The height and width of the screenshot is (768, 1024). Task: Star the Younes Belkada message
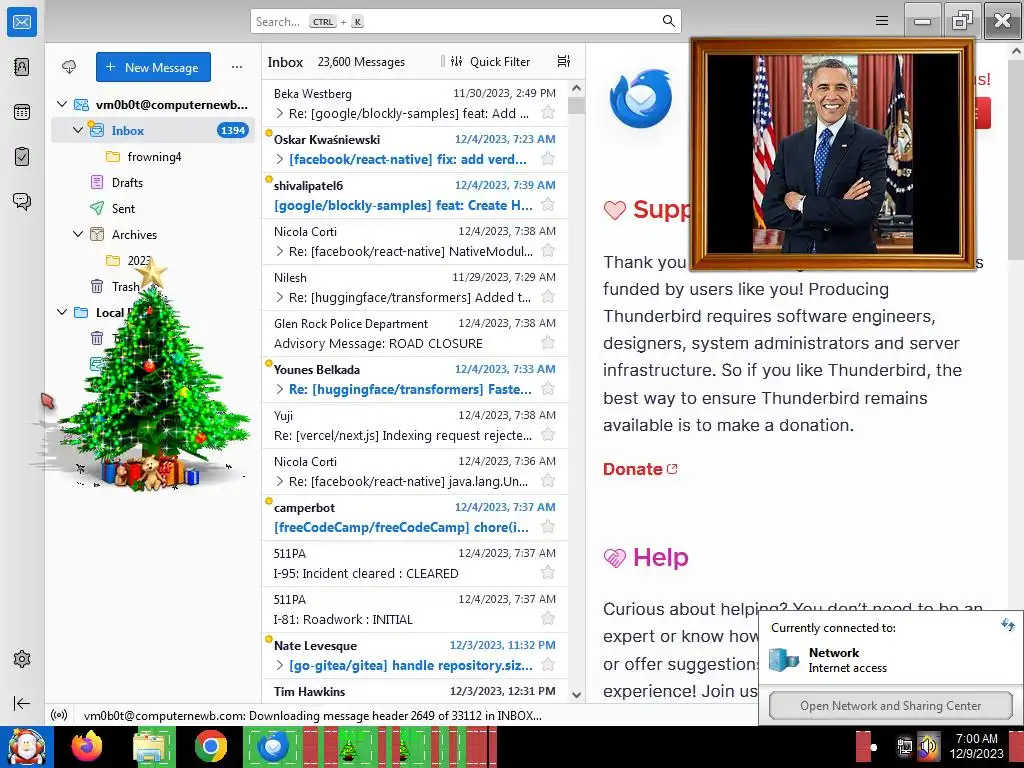[548, 389]
